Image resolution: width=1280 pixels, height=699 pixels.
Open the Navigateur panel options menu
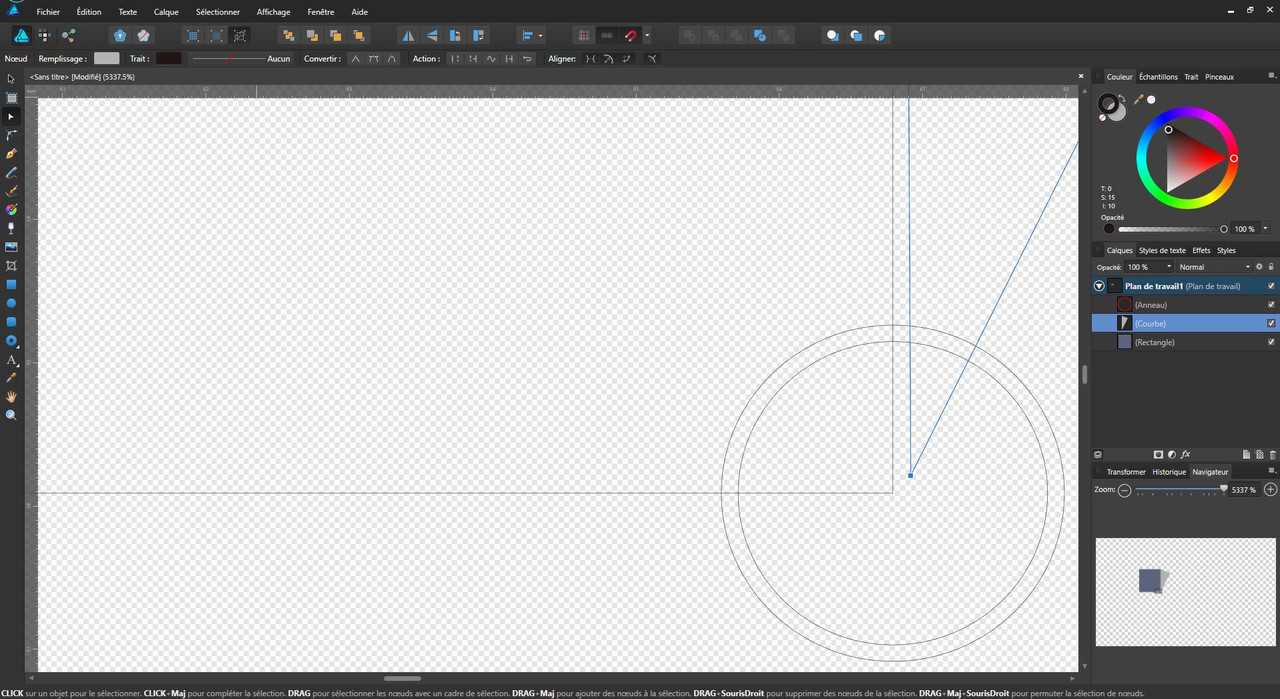click(x=1272, y=471)
